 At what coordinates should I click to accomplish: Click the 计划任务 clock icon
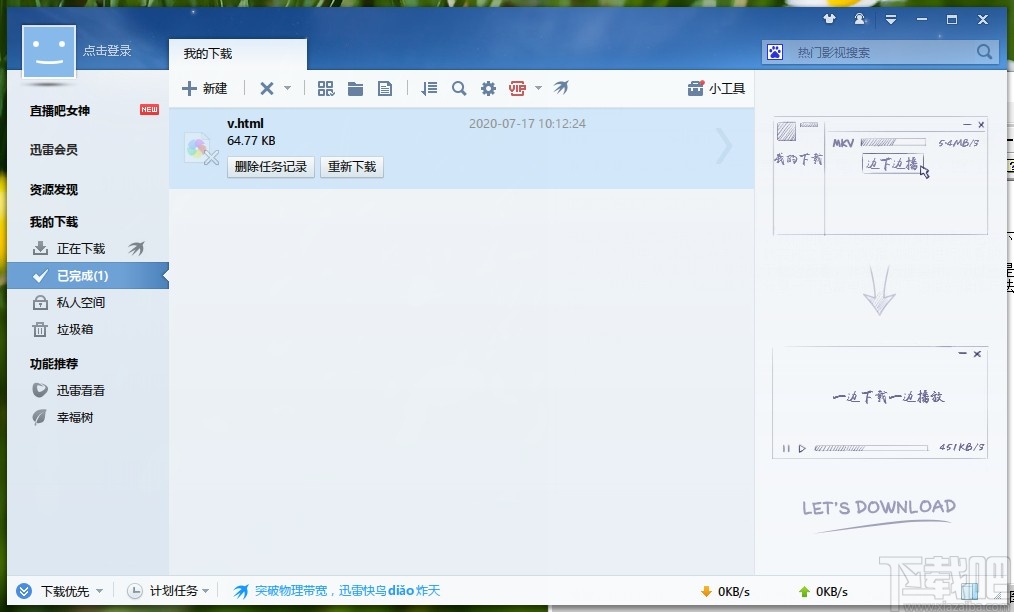(x=135, y=591)
